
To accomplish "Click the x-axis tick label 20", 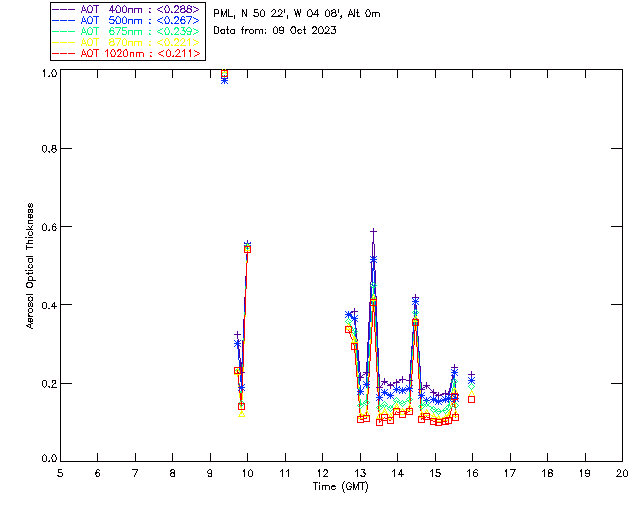I will [x=622, y=473].
